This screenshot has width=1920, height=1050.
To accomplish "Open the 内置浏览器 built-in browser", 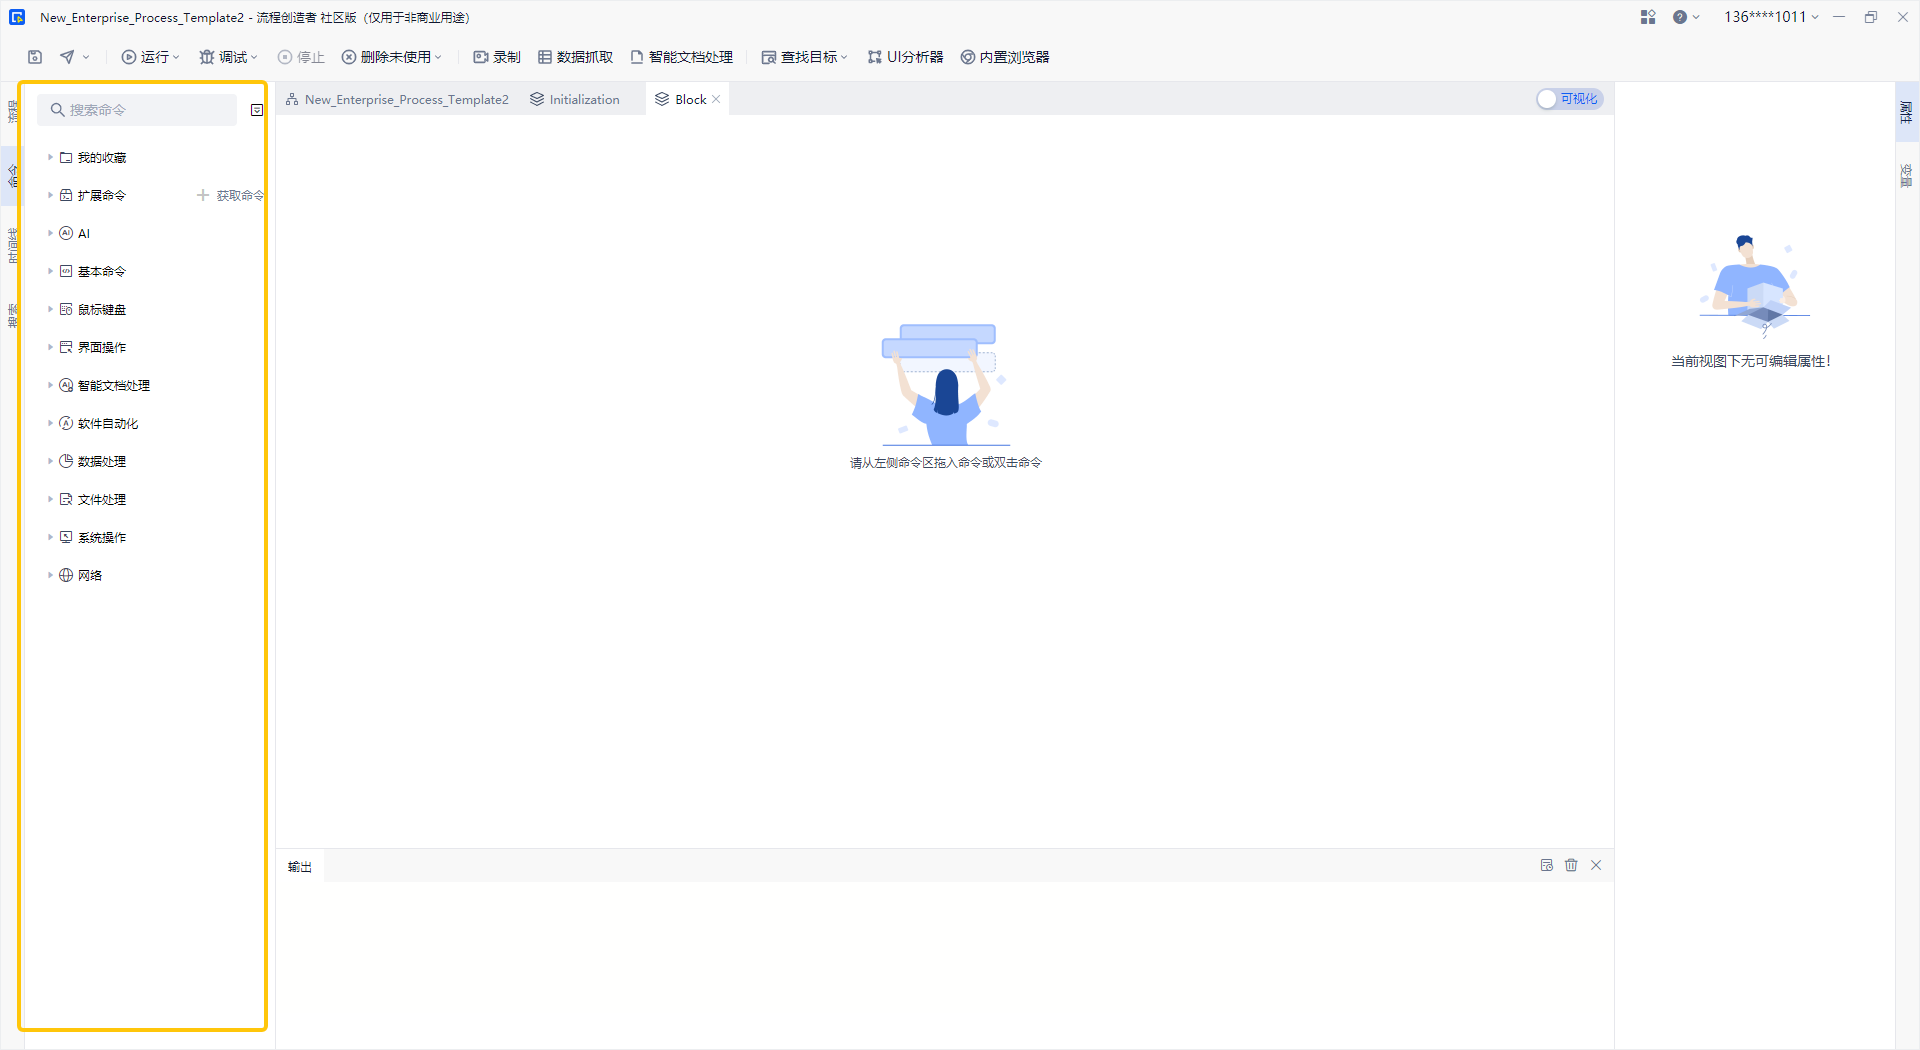I will click(1005, 57).
